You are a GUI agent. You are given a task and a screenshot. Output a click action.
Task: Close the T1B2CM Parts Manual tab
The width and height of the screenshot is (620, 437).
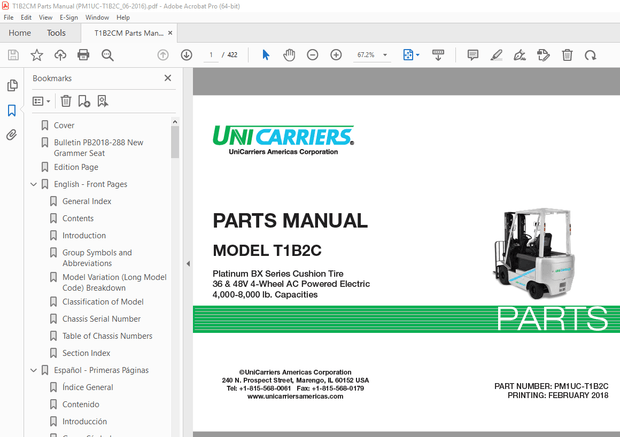click(x=170, y=33)
